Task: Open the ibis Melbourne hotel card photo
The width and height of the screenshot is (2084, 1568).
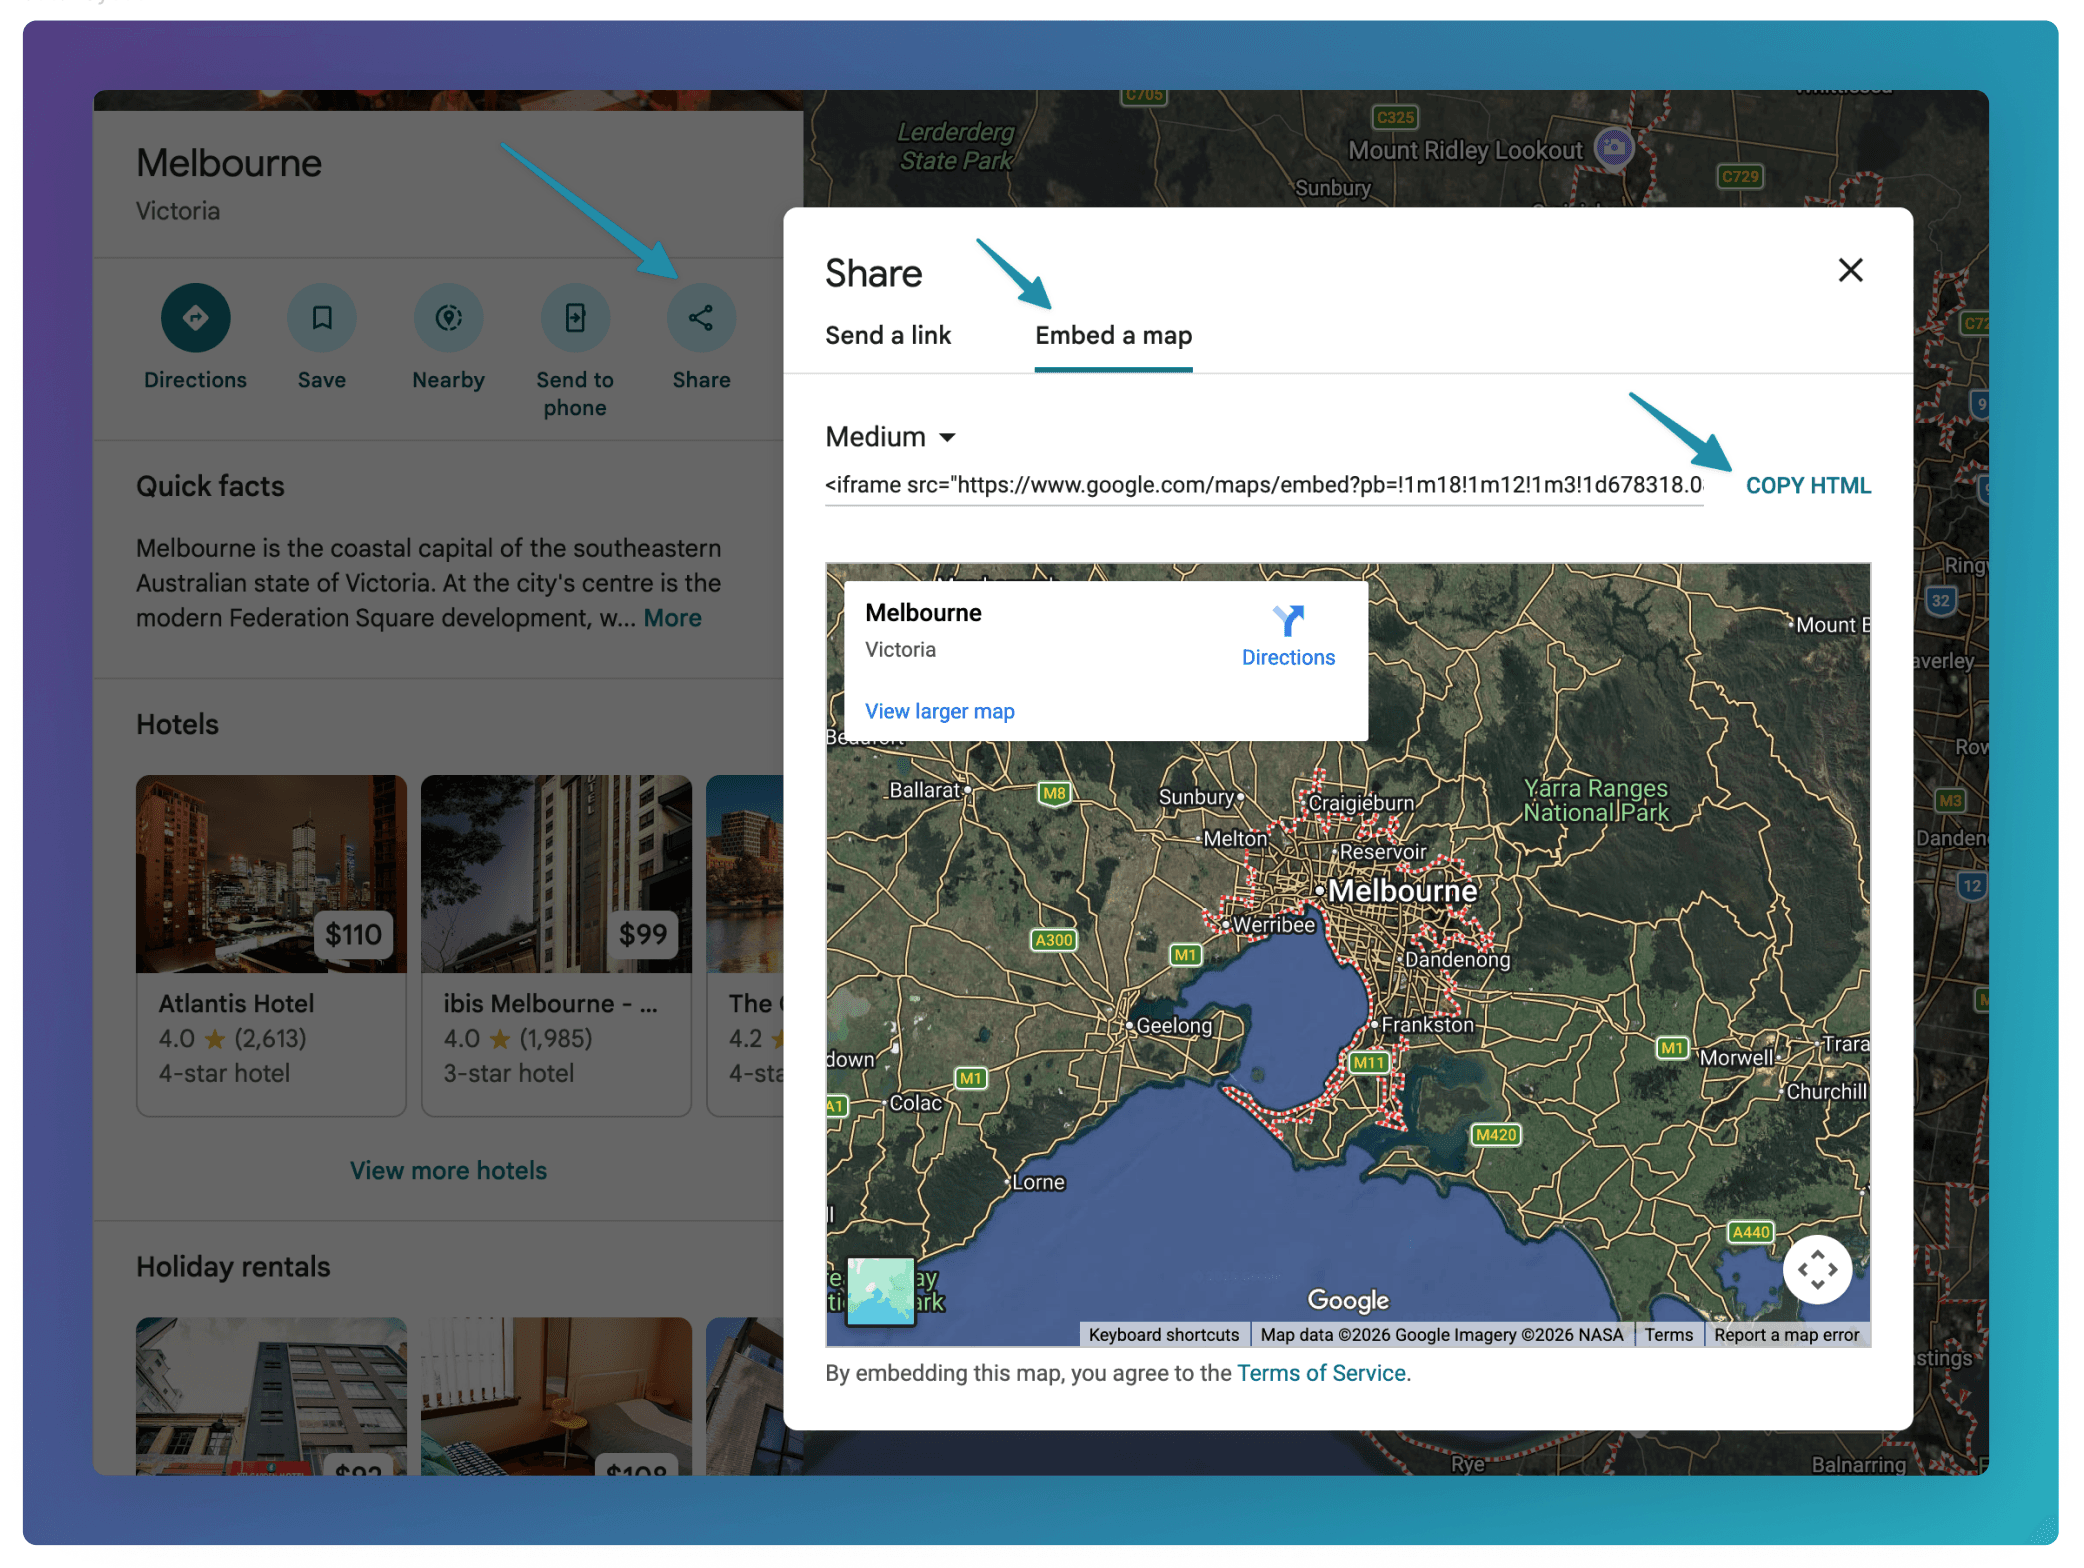Action: pos(556,874)
